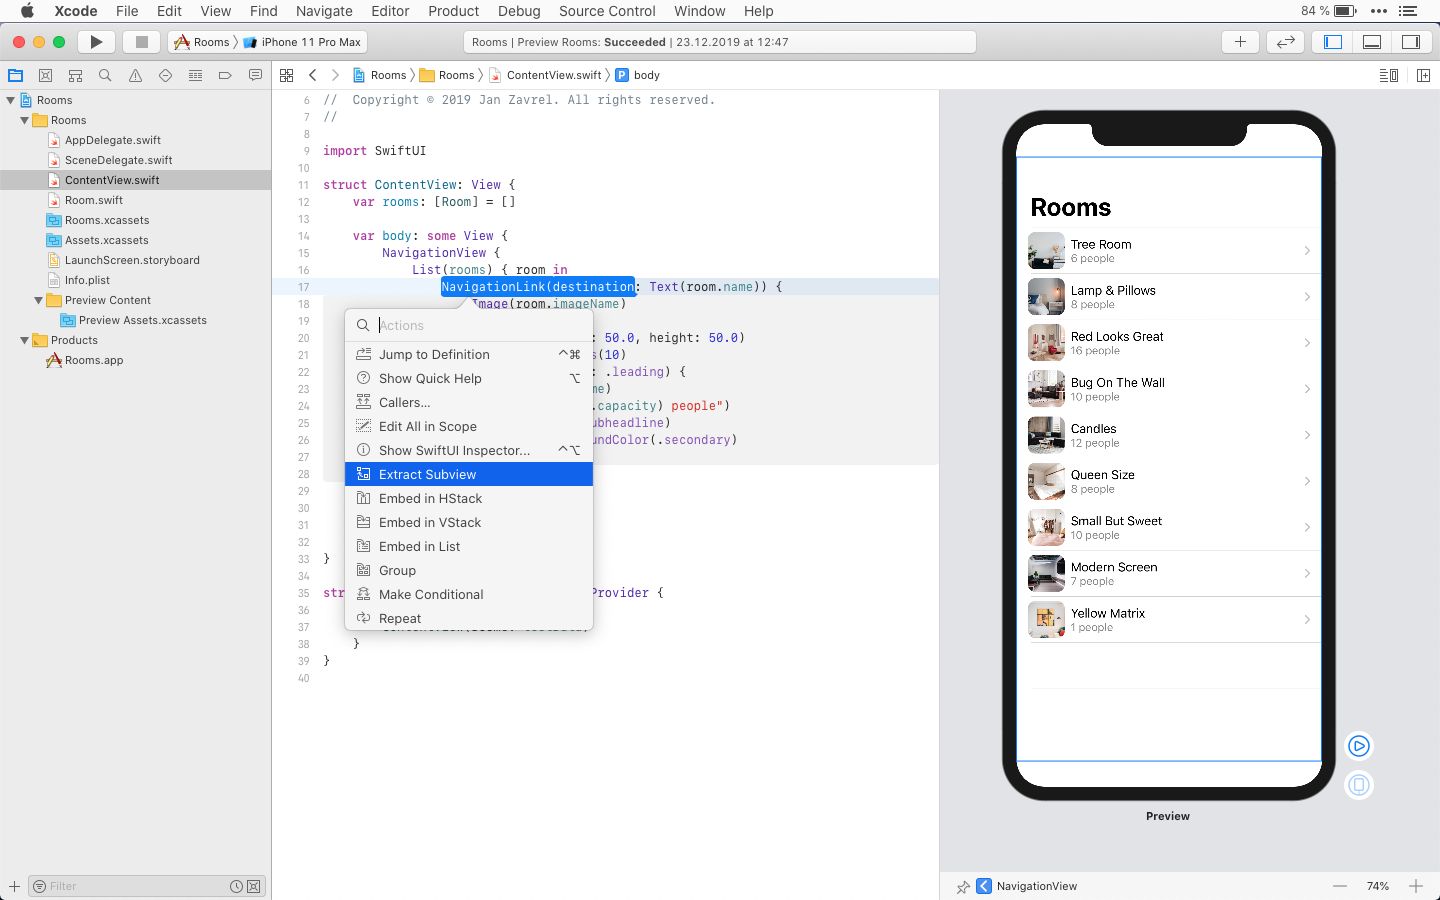Open the Report navigator speech bubble icon
The width and height of the screenshot is (1440, 900).
pos(255,75)
